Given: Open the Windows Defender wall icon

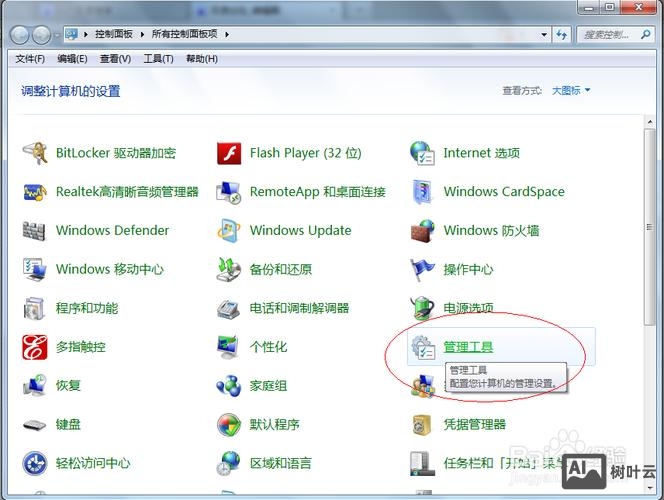Looking at the screenshot, I should [x=34, y=231].
